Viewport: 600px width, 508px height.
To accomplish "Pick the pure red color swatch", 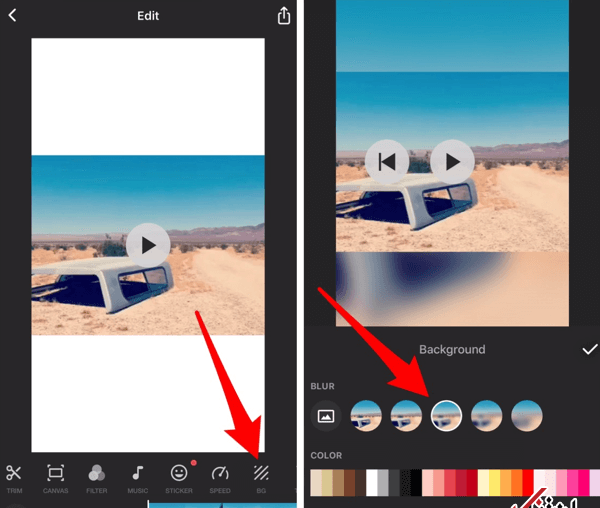I will 528,483.
